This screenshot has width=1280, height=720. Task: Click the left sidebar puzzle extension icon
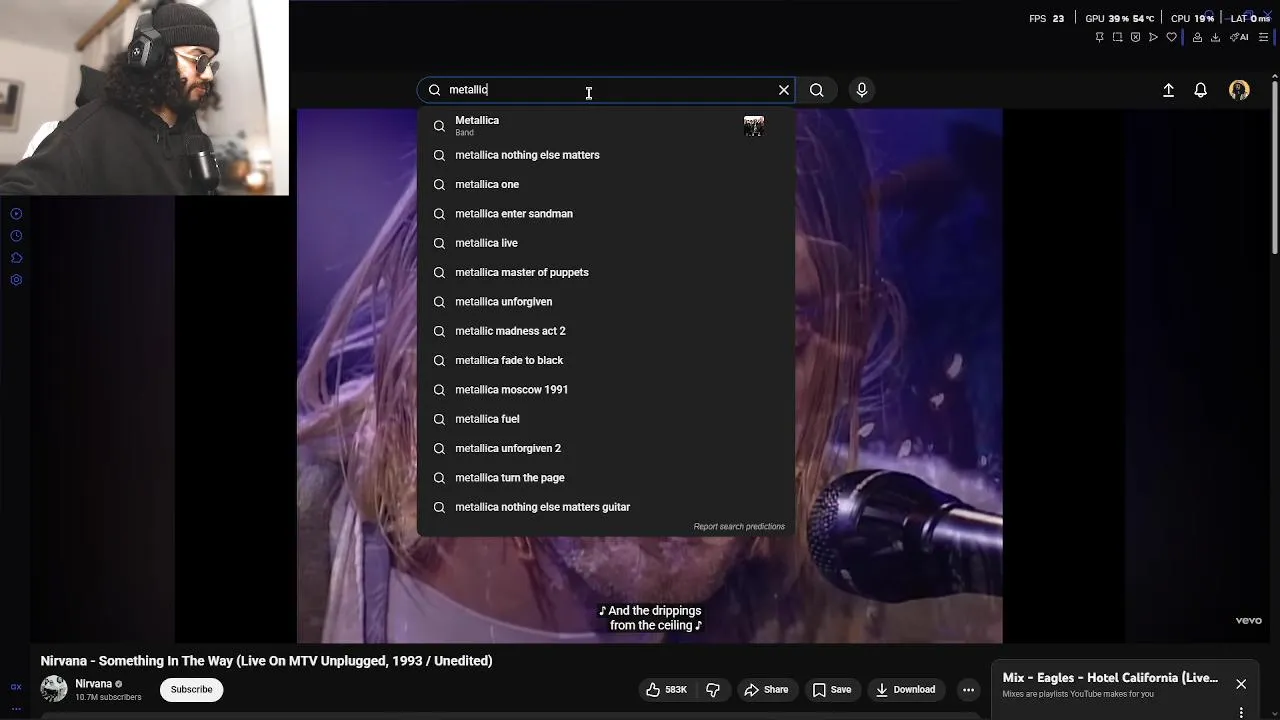[16, 258]
